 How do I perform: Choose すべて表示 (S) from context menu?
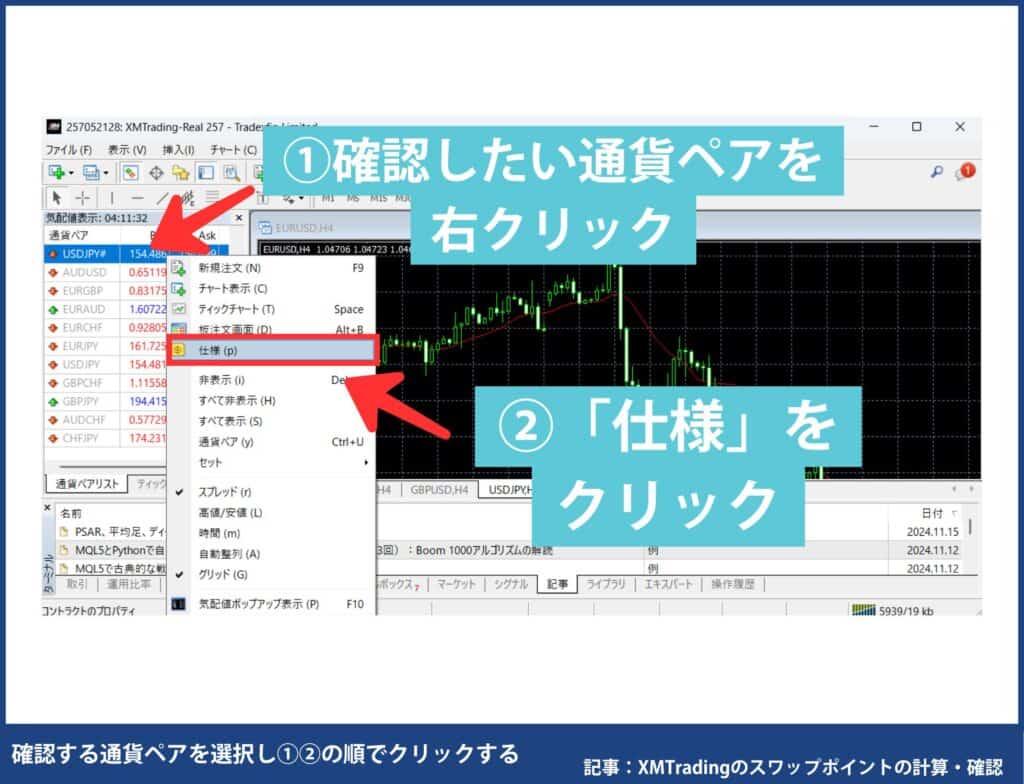coord(271,421)
